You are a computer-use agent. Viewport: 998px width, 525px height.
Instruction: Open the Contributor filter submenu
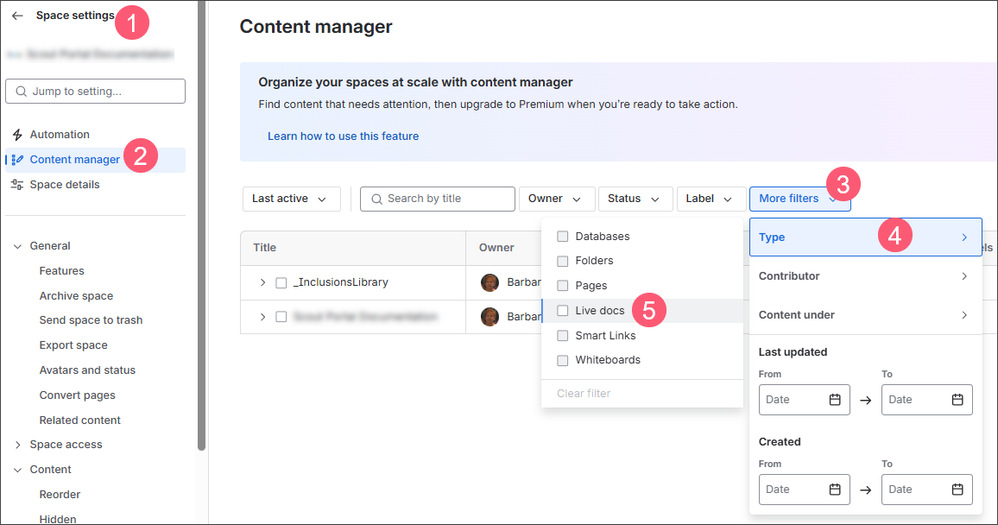click(864, 276)
